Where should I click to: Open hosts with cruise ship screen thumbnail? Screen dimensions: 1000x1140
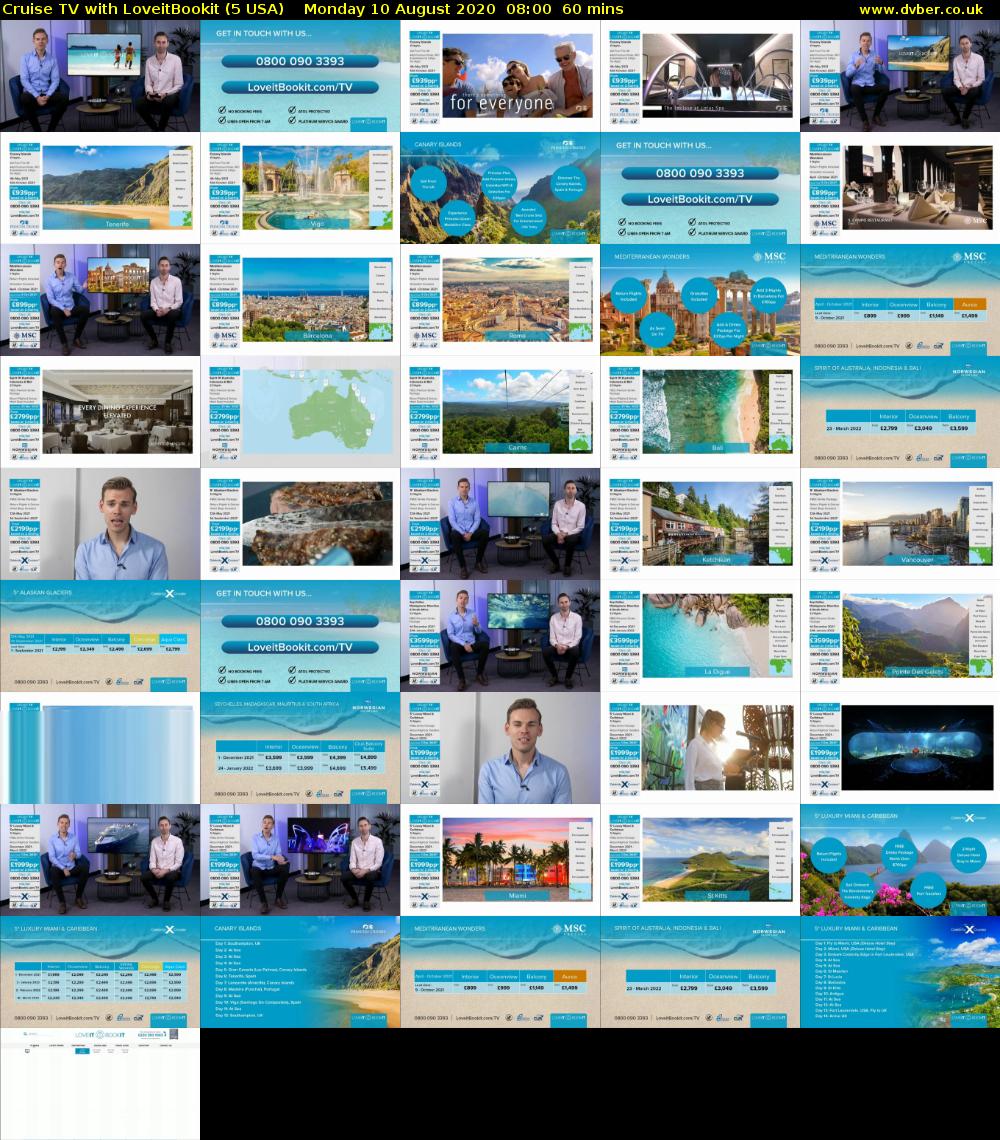pos(100,859)
